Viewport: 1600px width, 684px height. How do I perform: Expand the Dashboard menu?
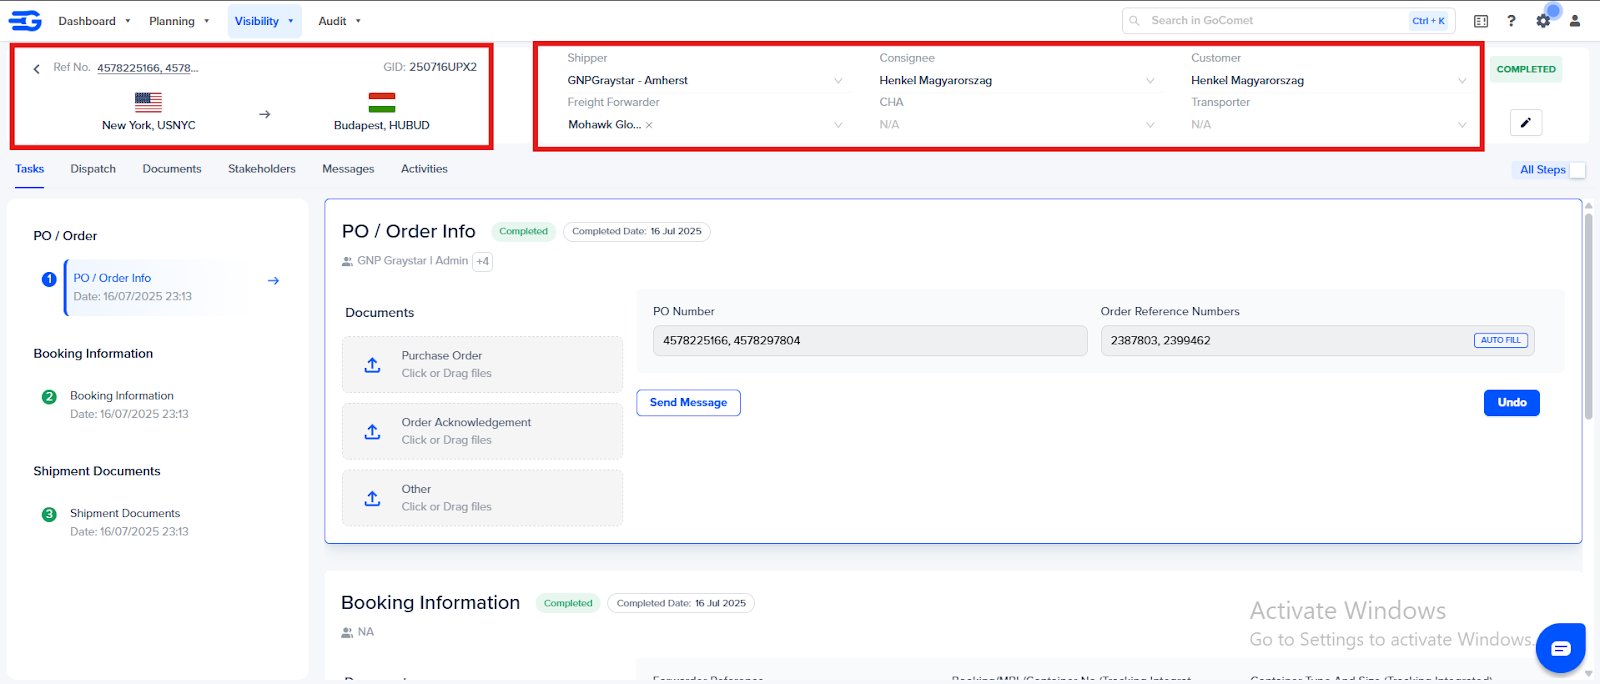pyautogui.click(x=94, y=21)
